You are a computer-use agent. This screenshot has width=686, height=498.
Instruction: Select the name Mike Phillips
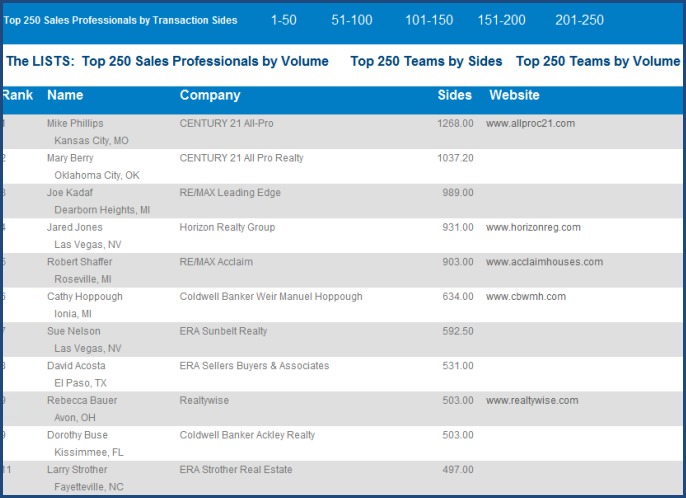pos(75,123)
